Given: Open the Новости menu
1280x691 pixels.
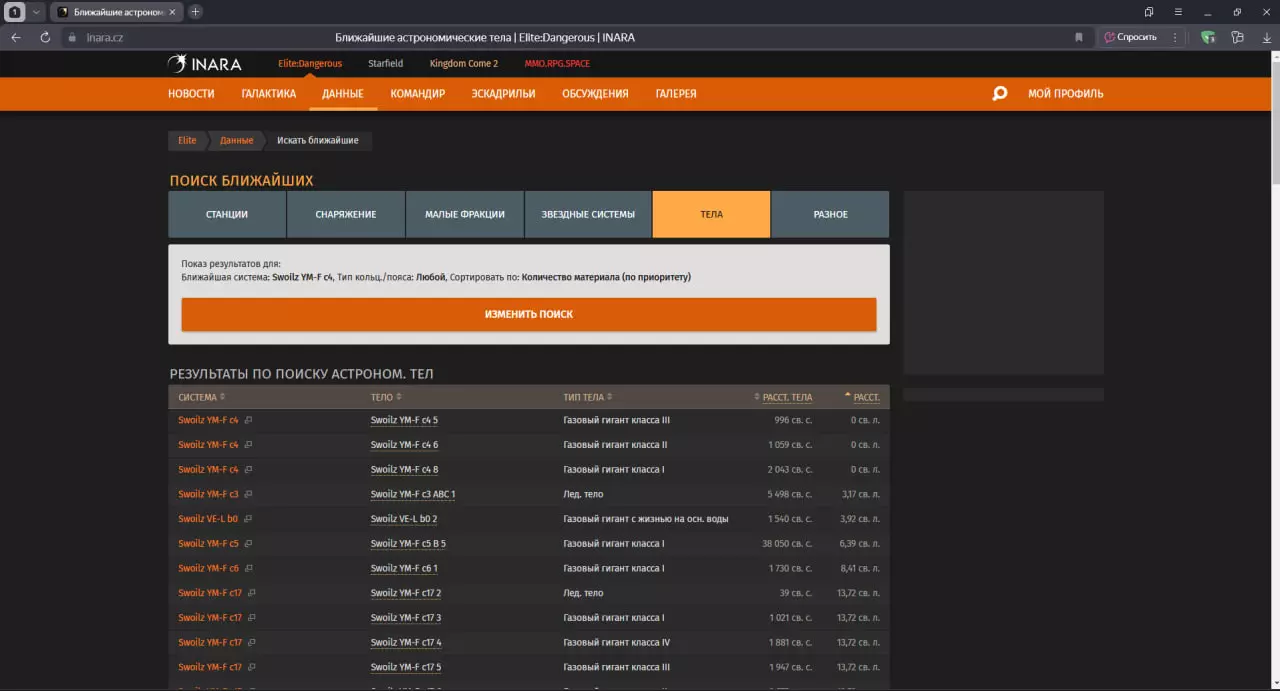Looking at the screenshot, I should 191,93.
